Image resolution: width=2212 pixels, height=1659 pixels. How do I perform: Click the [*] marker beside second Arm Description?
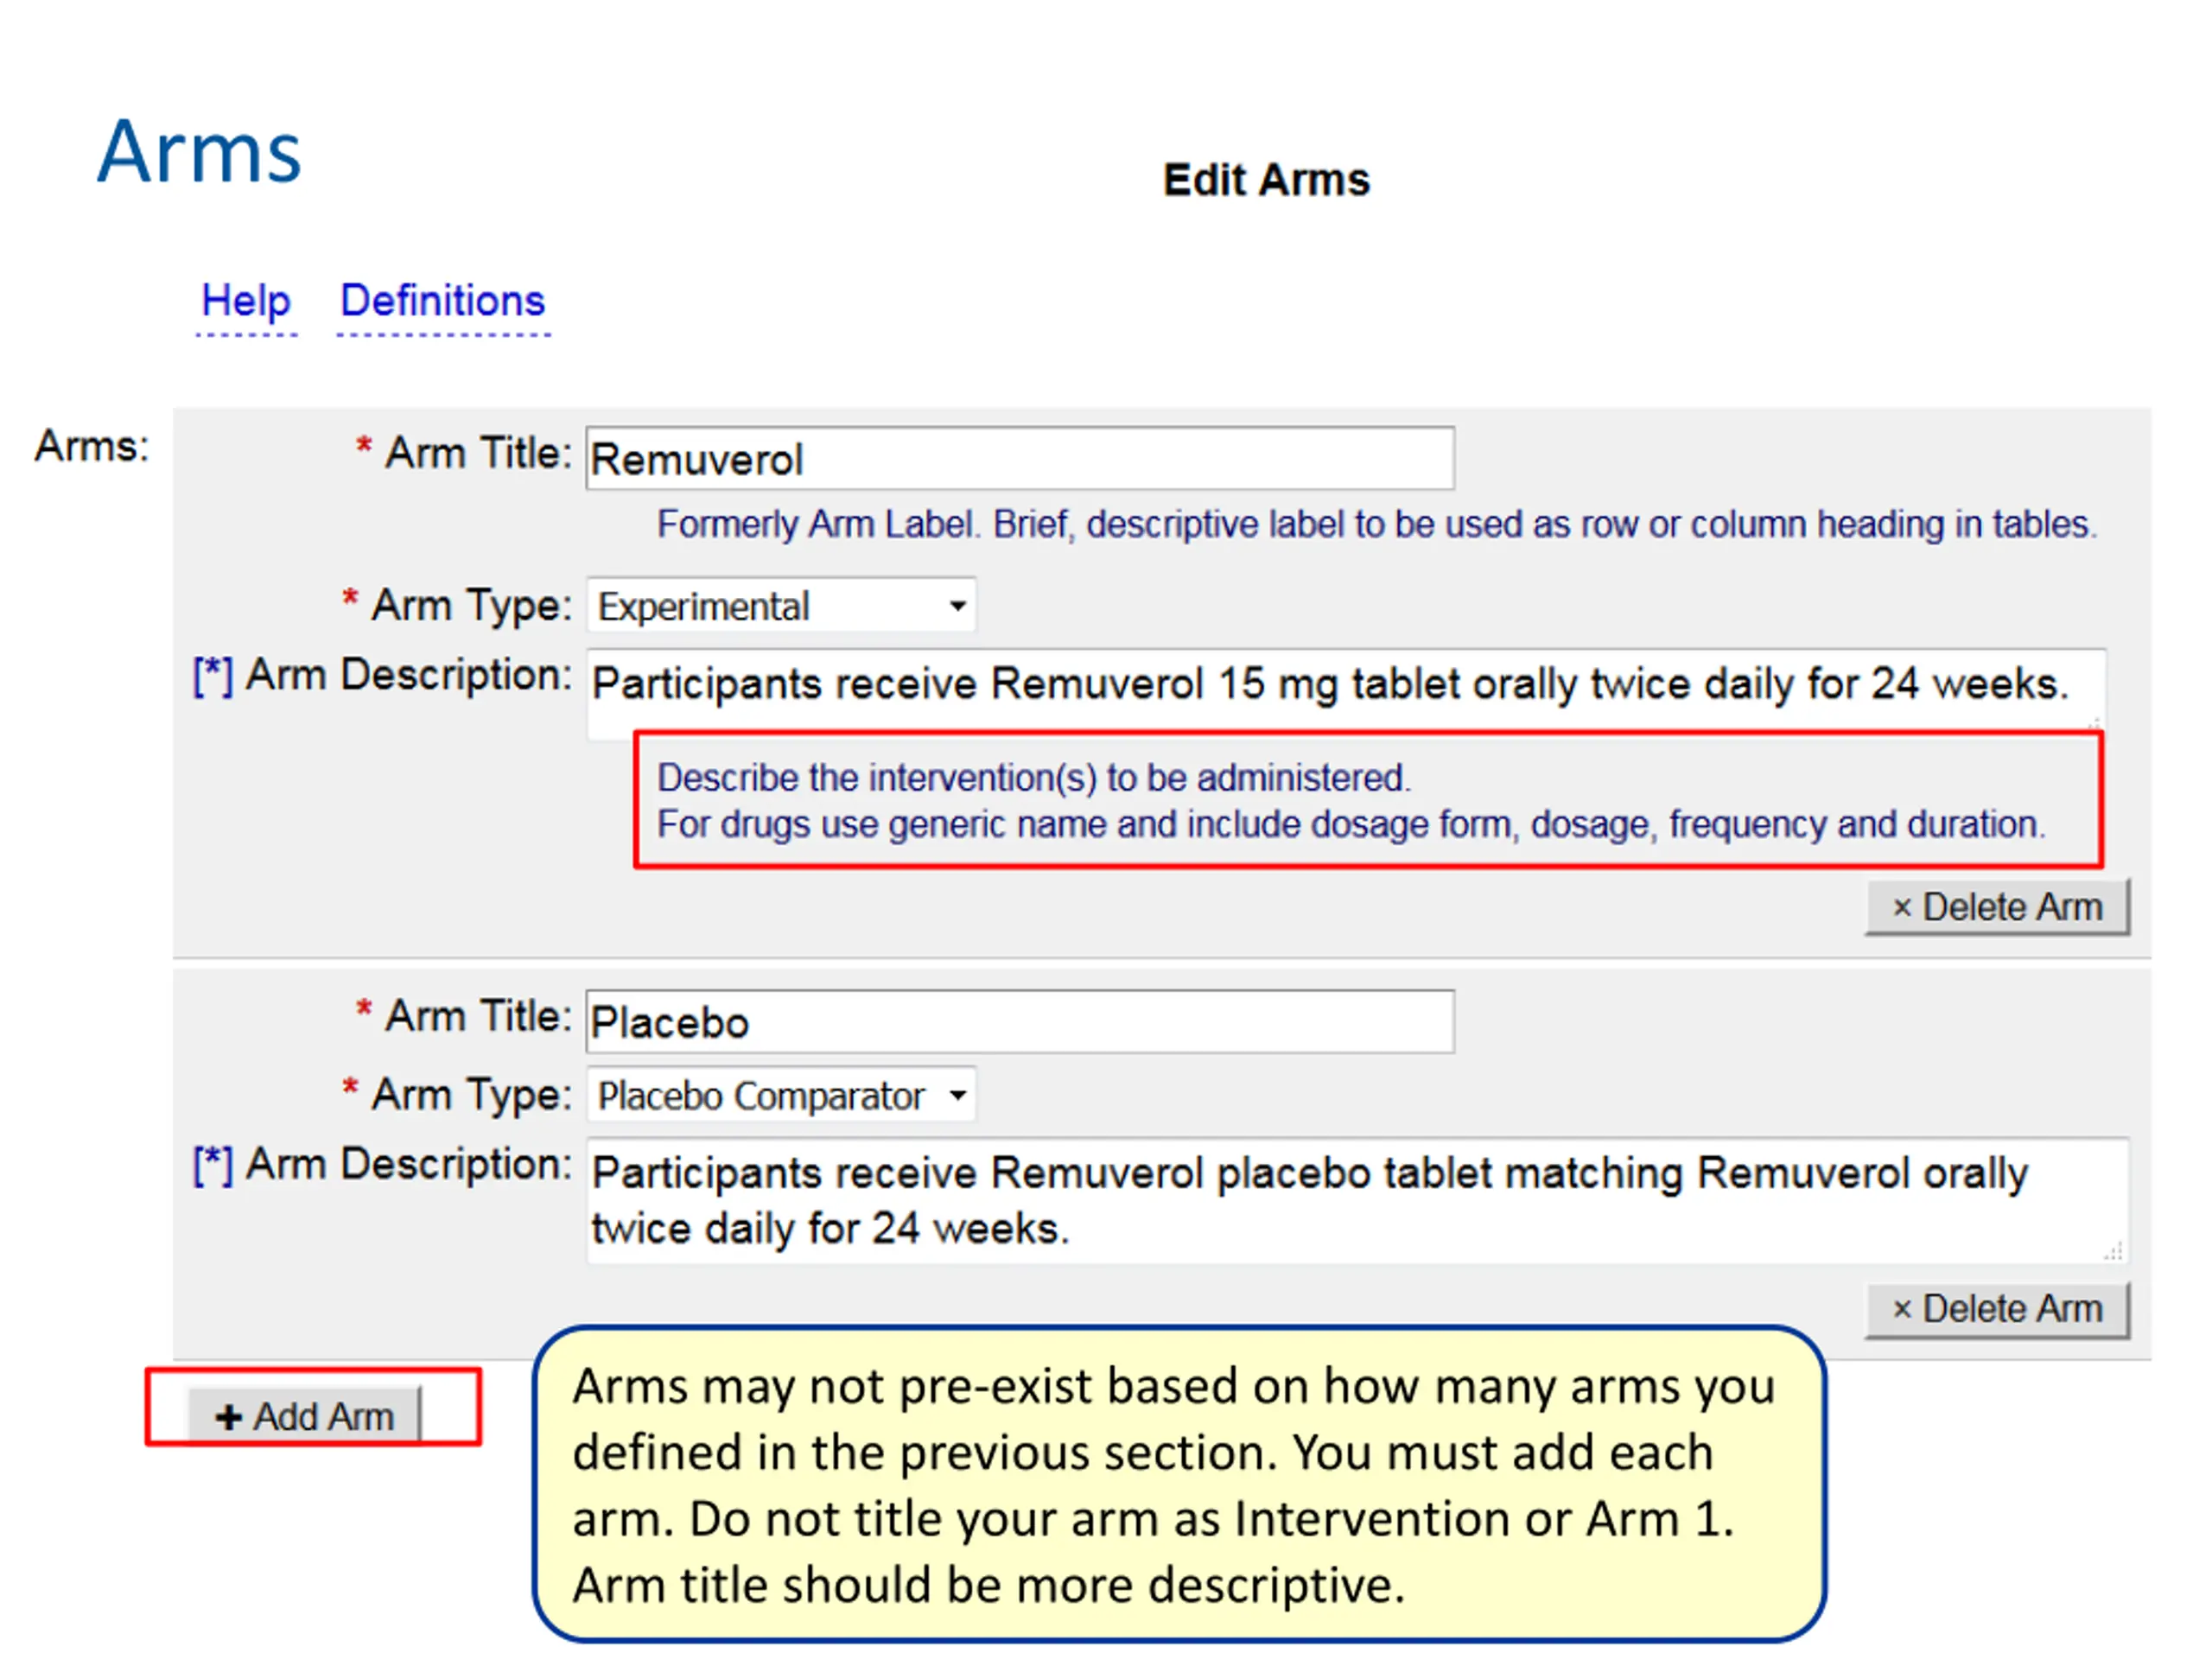(212, 1166)
